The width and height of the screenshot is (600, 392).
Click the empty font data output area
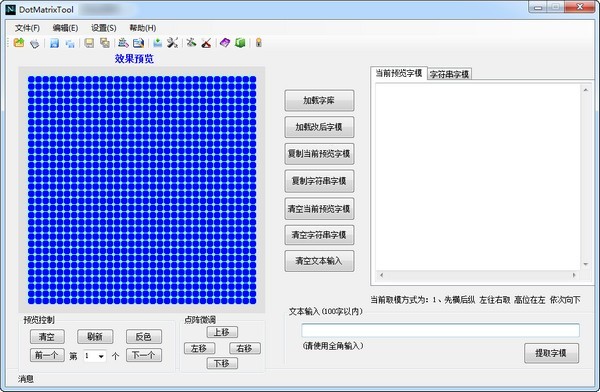pyautogui.click(x=478, y=177)
